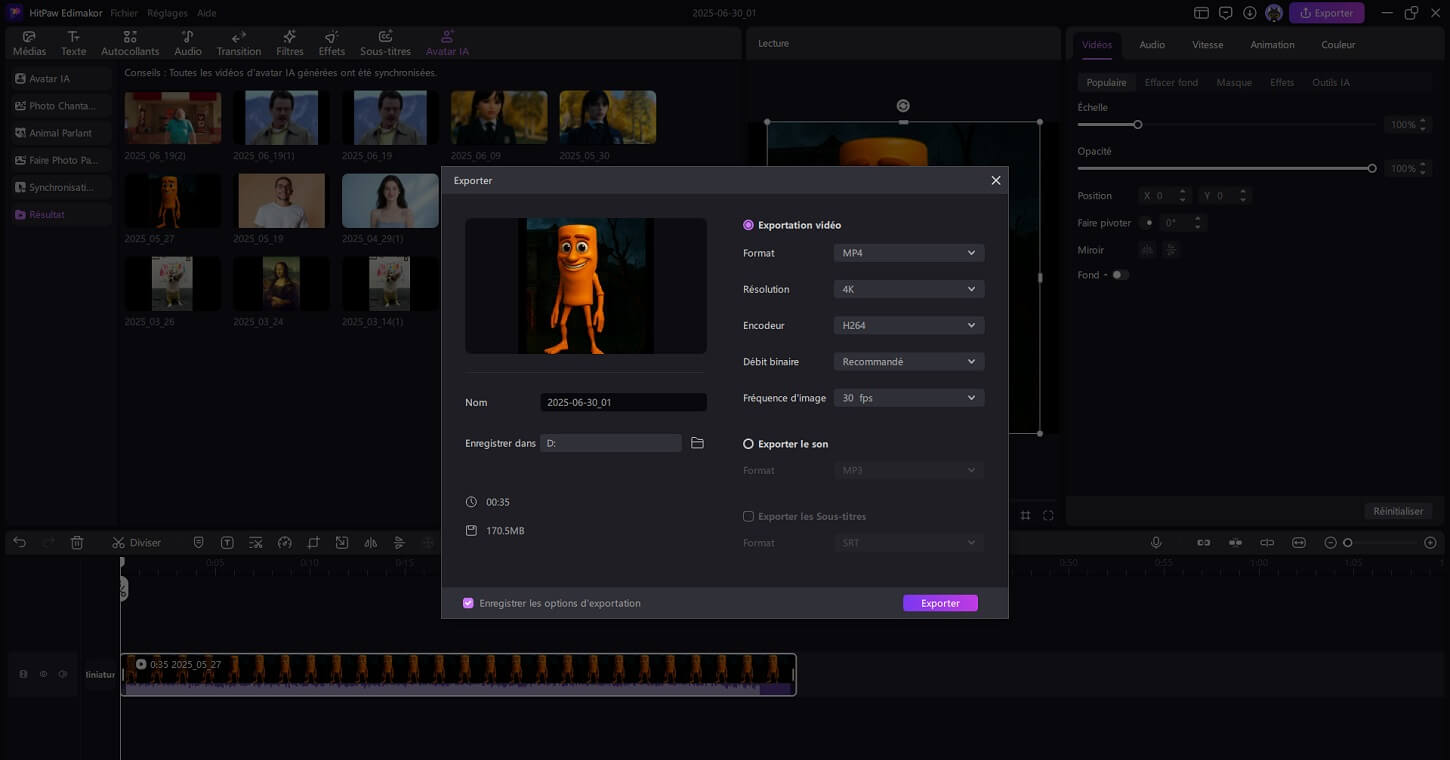Viewport: 1450px width, 760px height.
Task: Click the Échelle slider handle
Action: tap(1138, 125)
